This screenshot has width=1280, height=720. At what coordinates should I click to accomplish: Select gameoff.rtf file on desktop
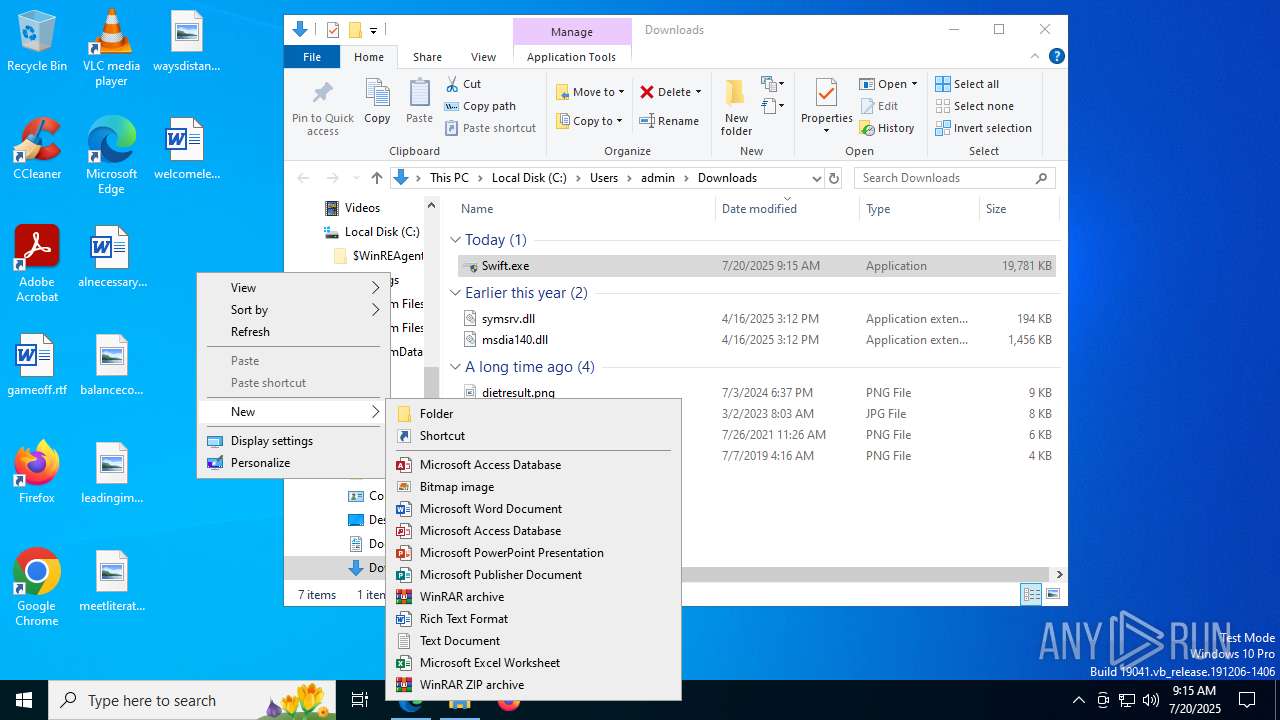click(x=37, y=365)
